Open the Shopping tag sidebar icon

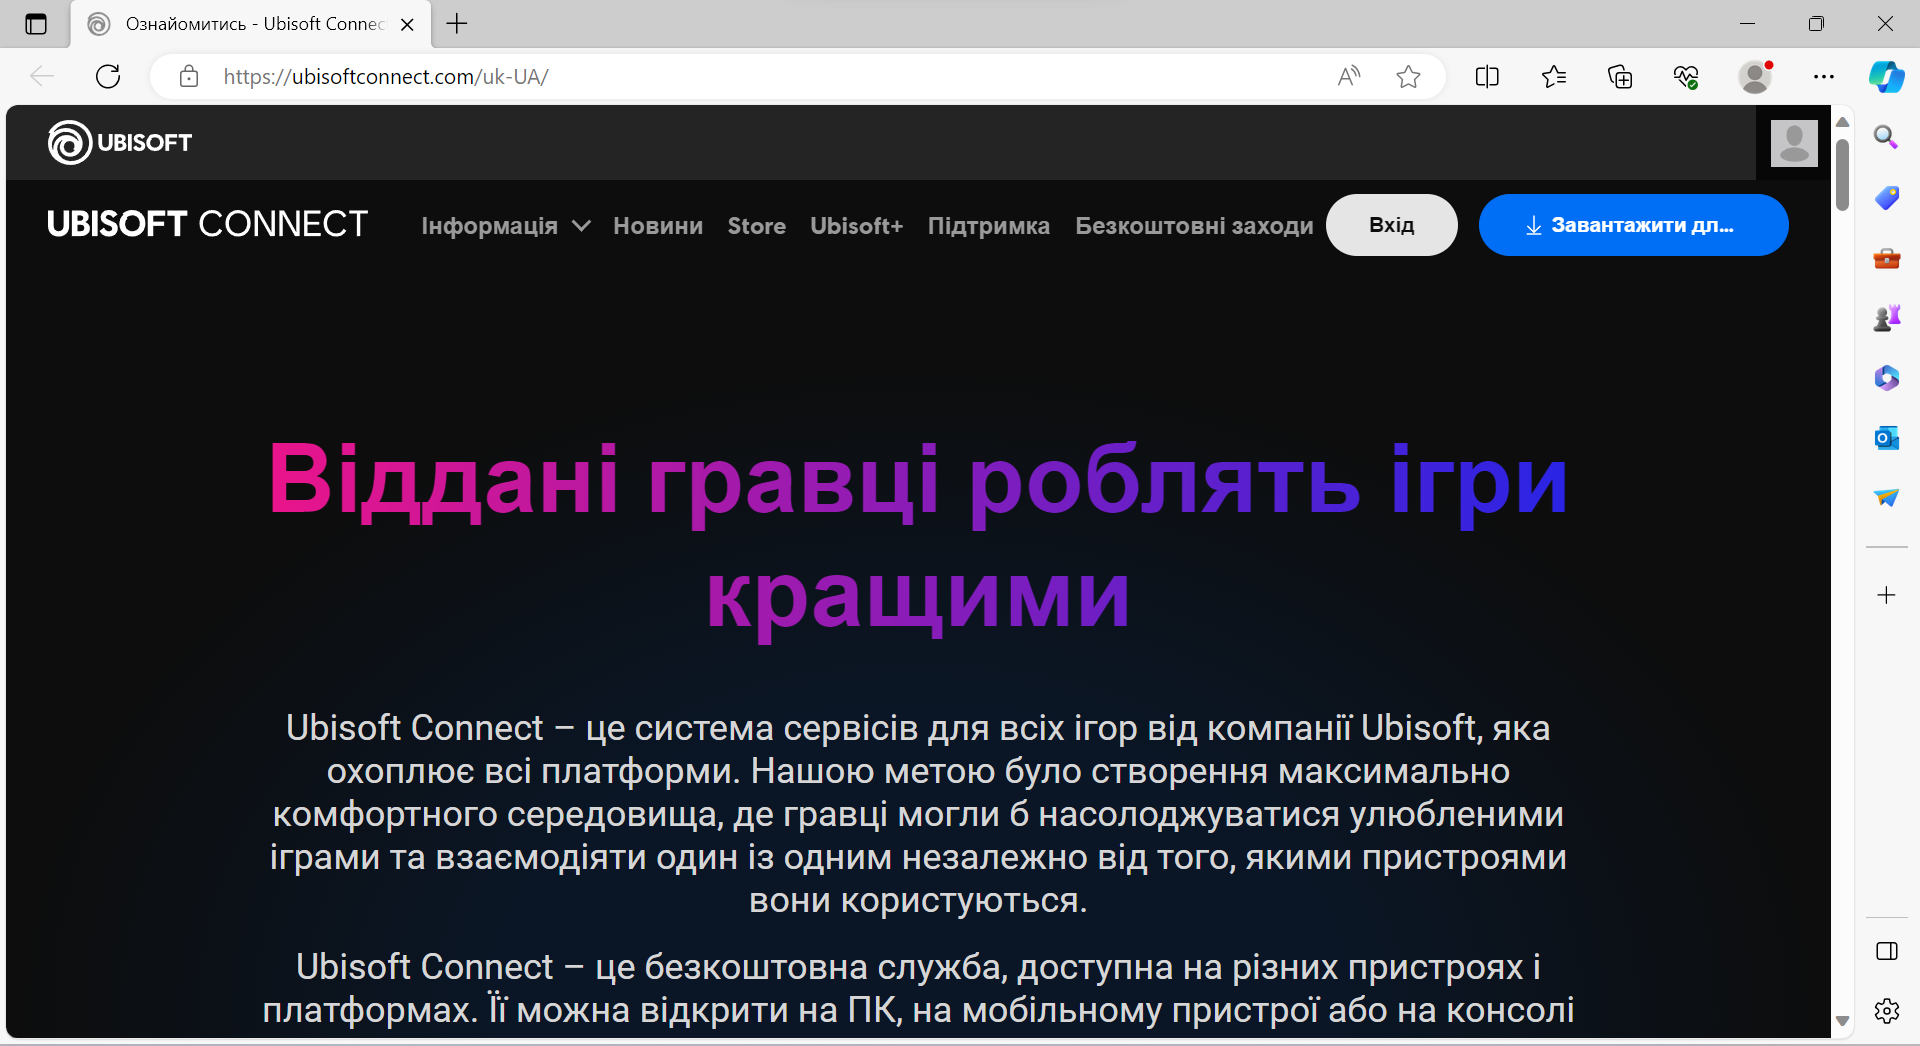point(1886,197)
